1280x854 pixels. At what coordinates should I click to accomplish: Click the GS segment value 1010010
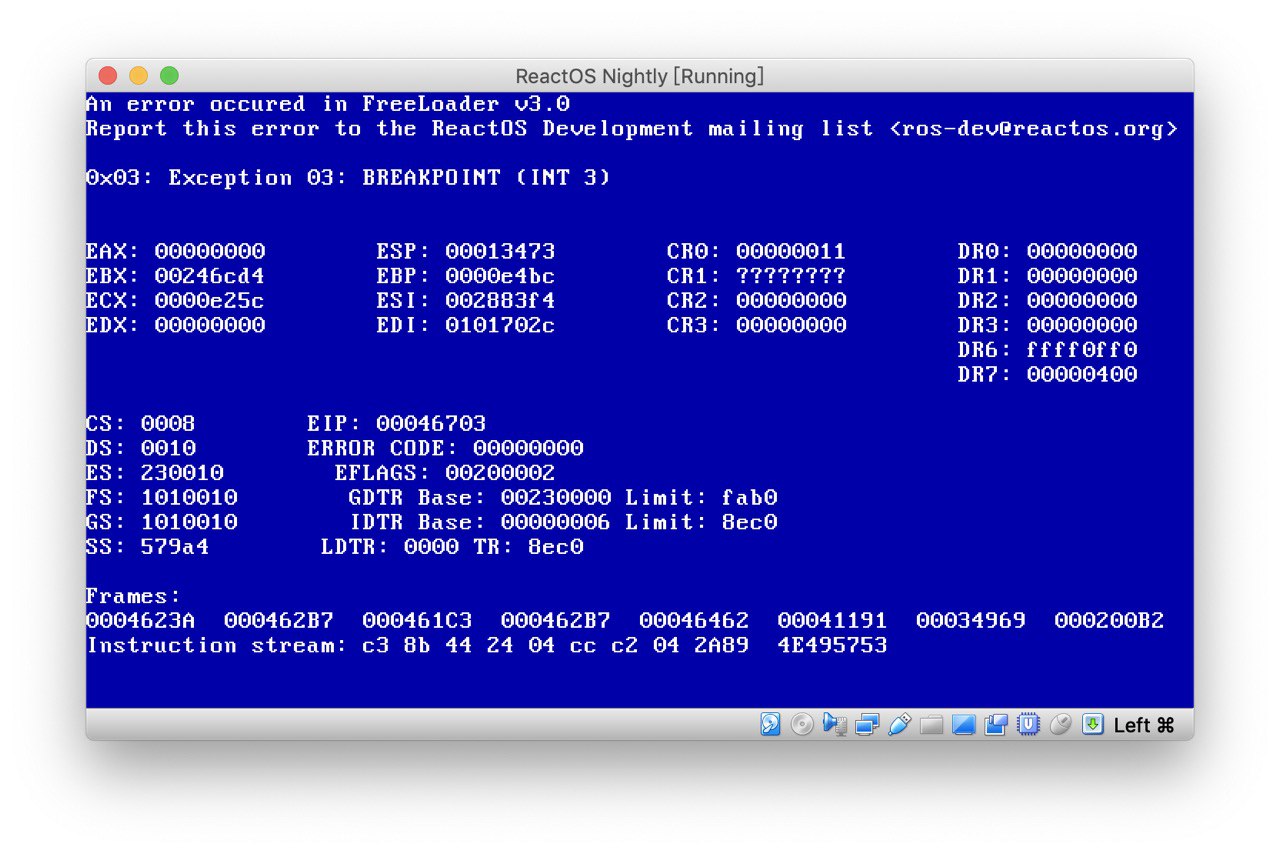[189, 522]
